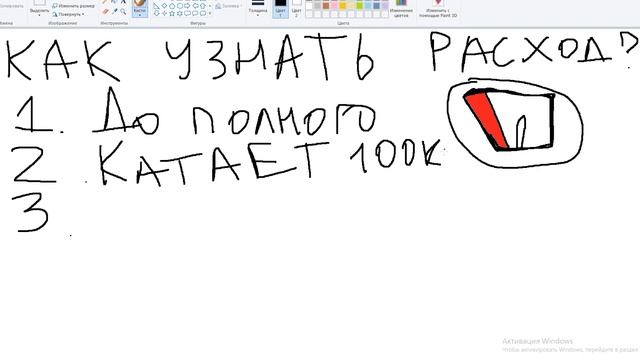Image resolution: width=640 pixels, height=360 pixels.
Task: Choose the right arrow shape
Action: 187,6
